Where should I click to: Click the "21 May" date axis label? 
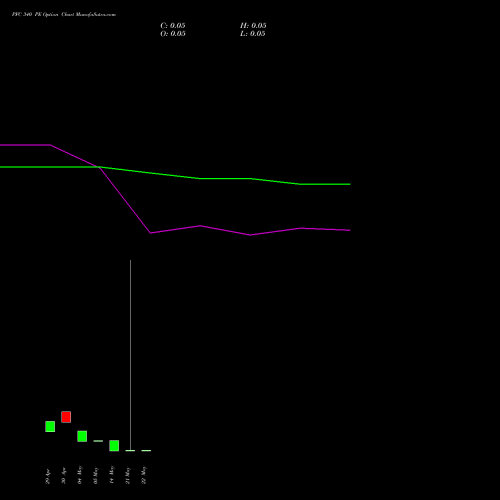click(x=128, y=475)
